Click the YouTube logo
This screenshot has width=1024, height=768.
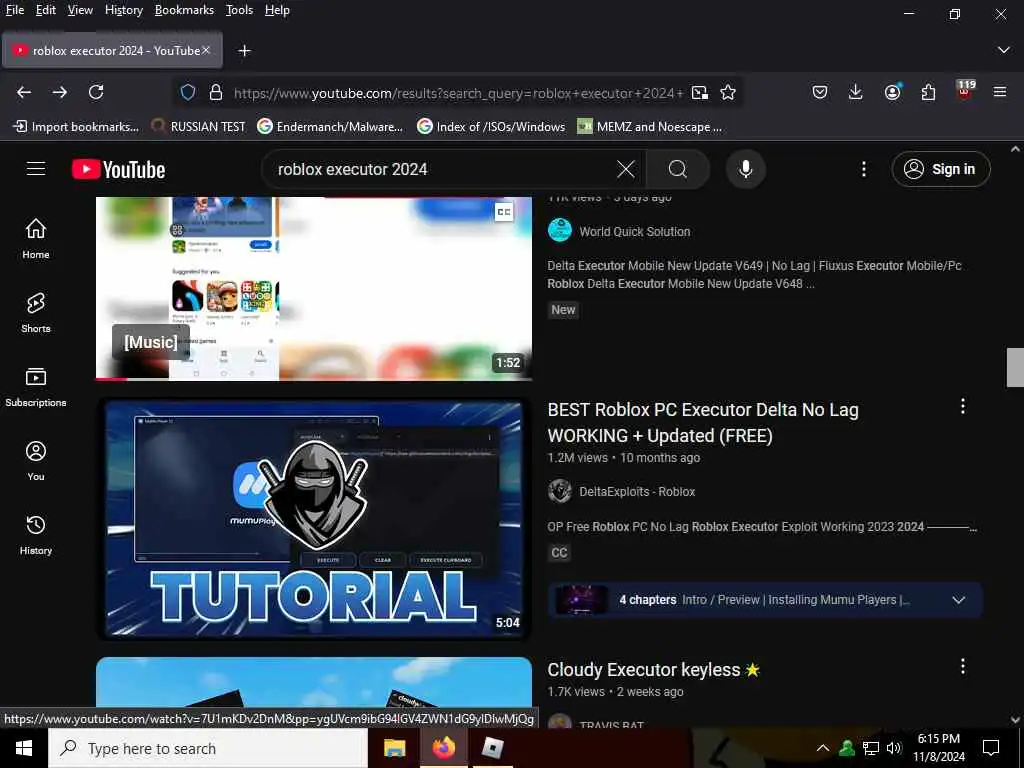(118, 169)
